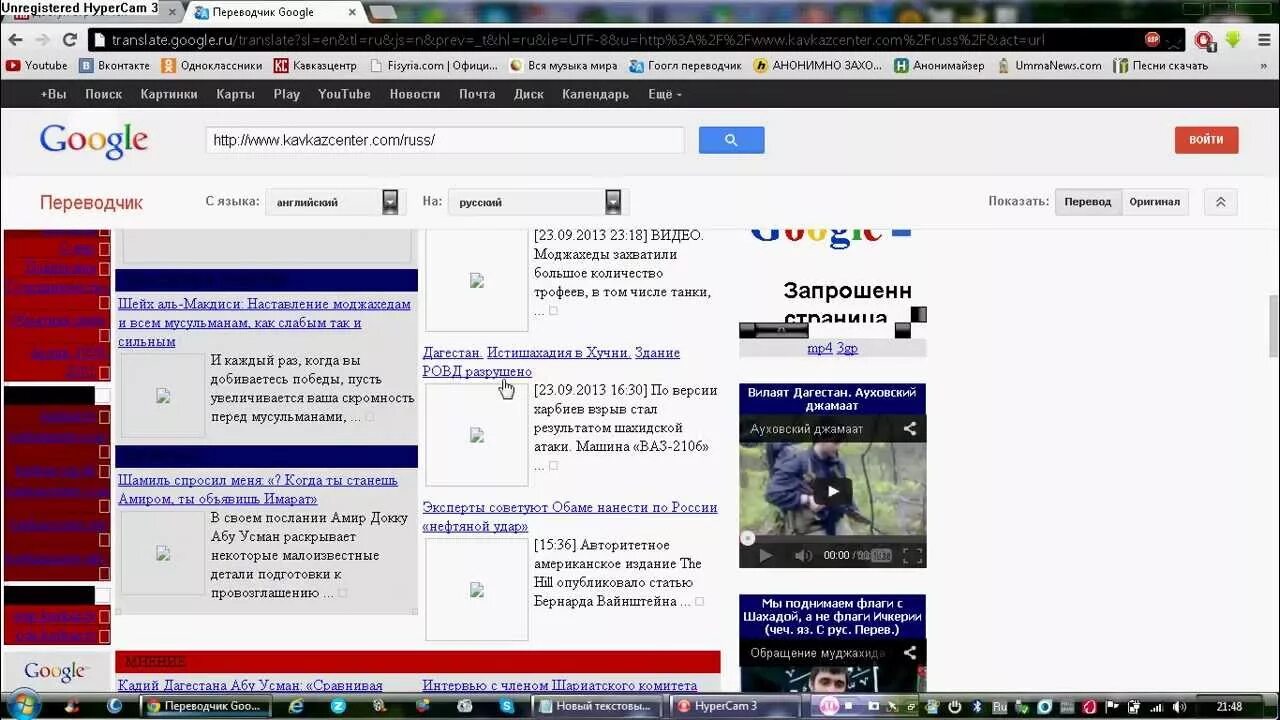Open source language dropdown английский
The width and height of the screenshot is (1280, 720).
(x=333, y=202)
